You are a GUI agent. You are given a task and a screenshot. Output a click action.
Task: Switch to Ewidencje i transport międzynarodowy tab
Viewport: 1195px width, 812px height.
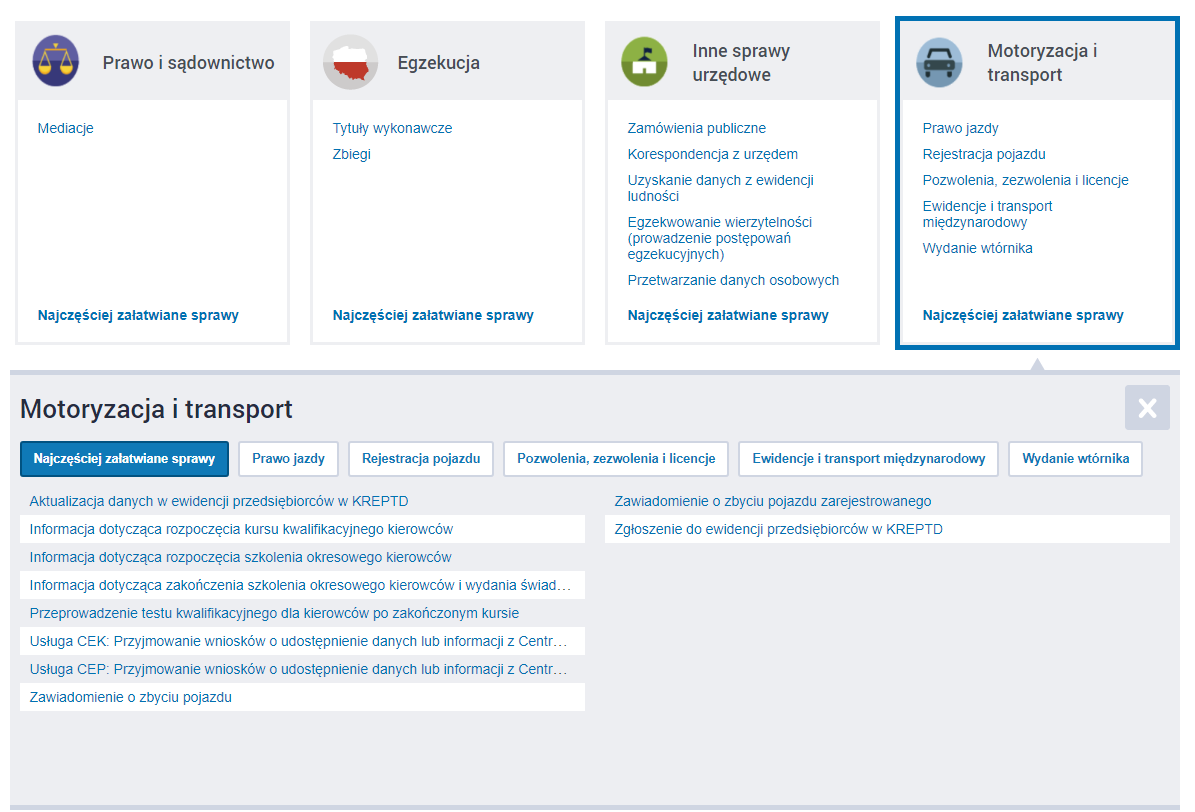pyautogui.click(x=868, y=459)
